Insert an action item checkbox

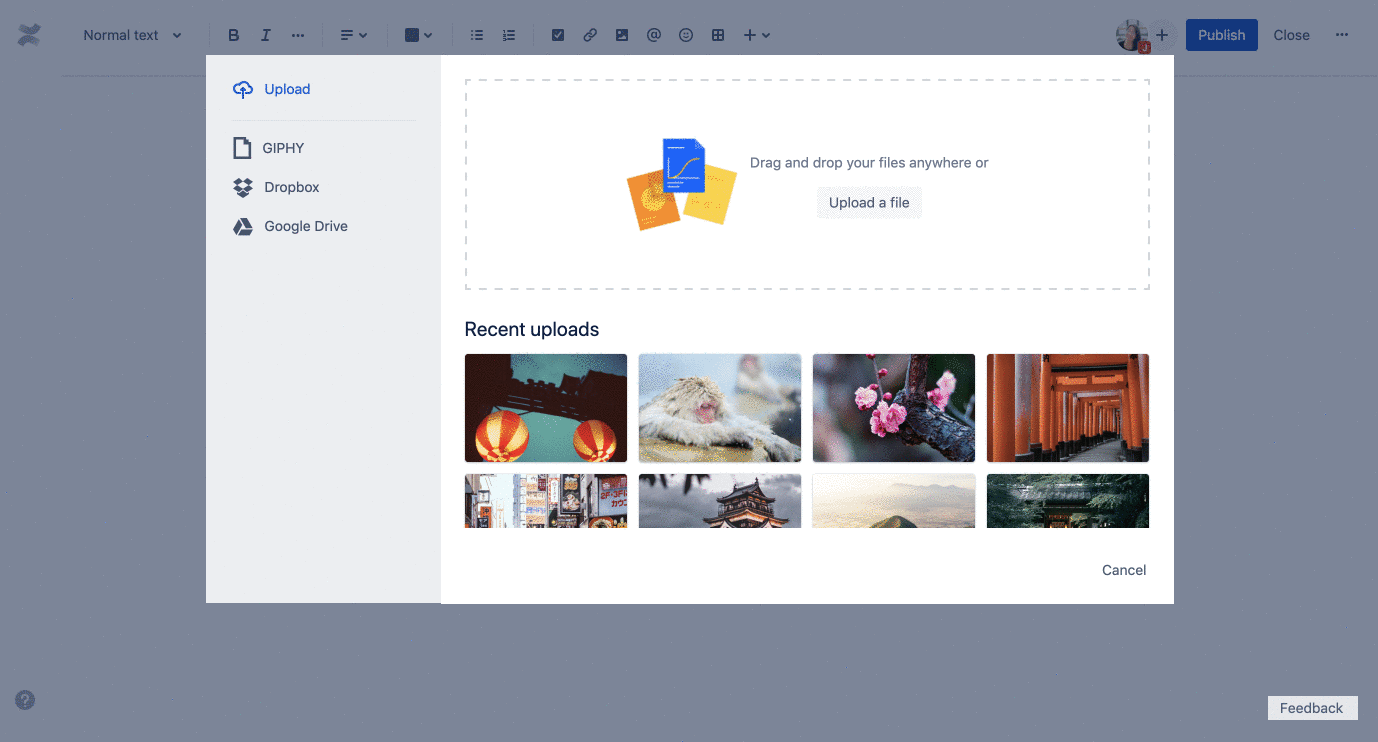click(558, 35)
